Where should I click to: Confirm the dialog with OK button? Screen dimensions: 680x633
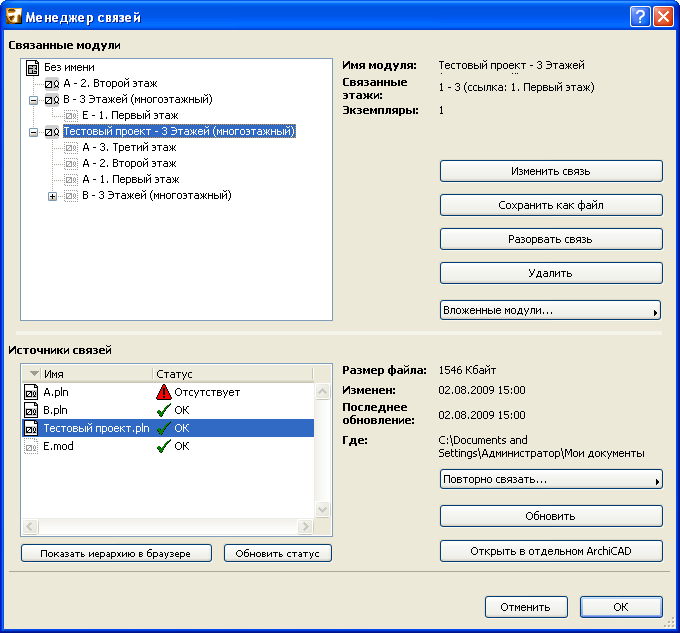(621, 607)
